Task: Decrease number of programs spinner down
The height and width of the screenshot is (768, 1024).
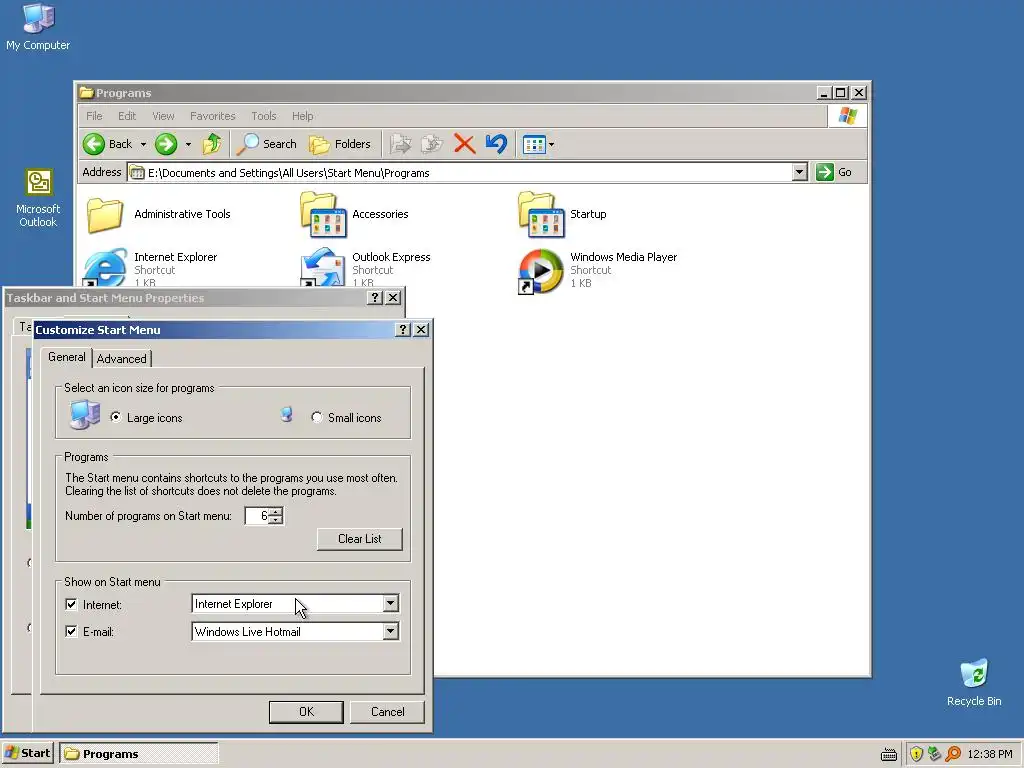Action: [276, 520]
